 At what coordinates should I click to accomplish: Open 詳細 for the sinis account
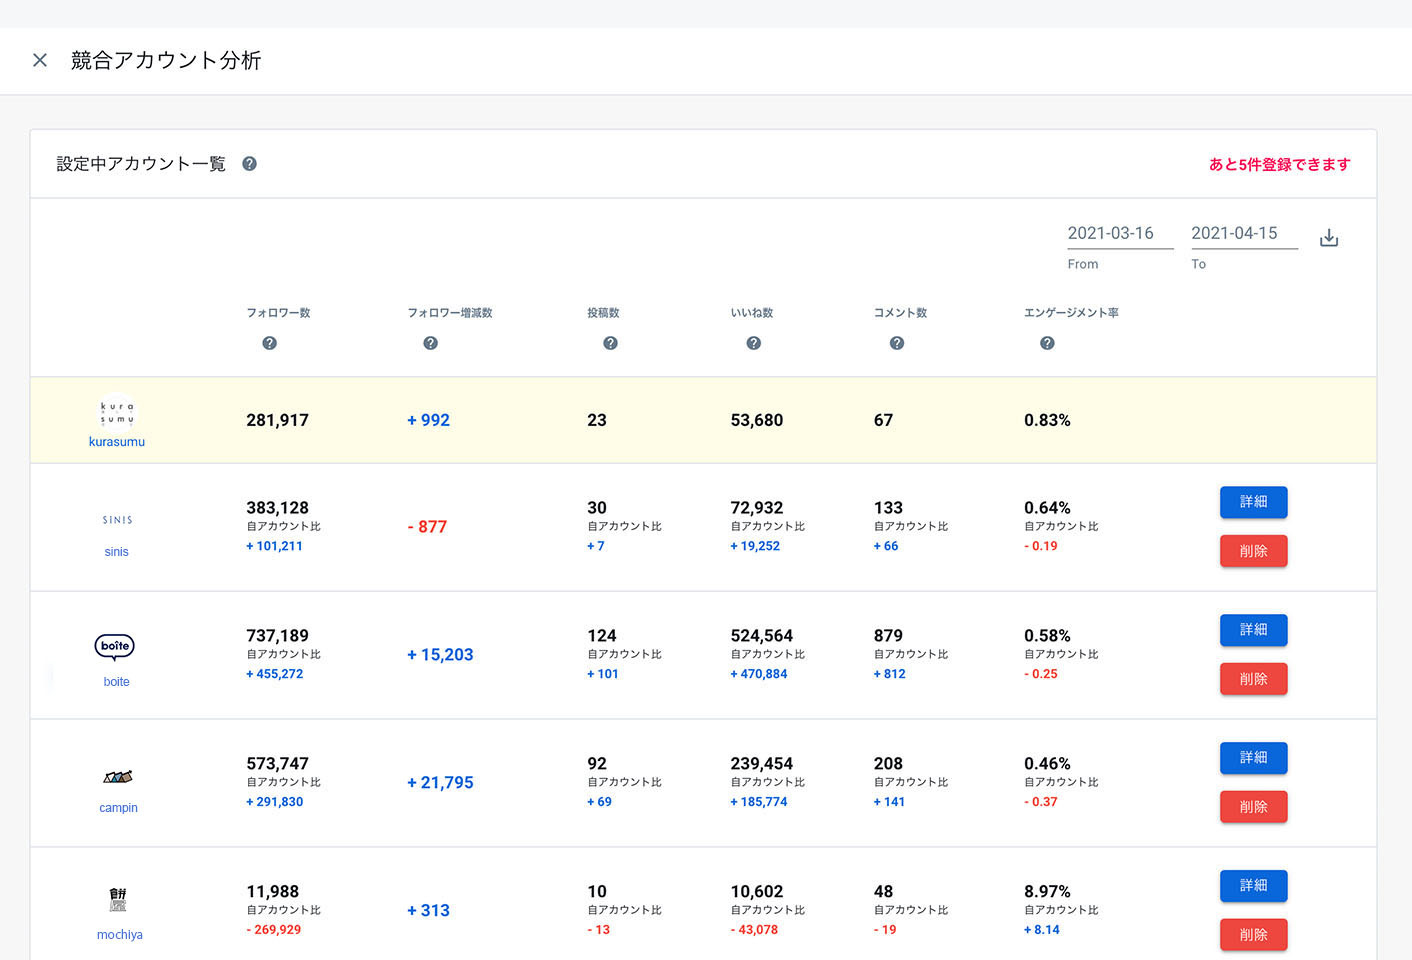pos(1253,502)
